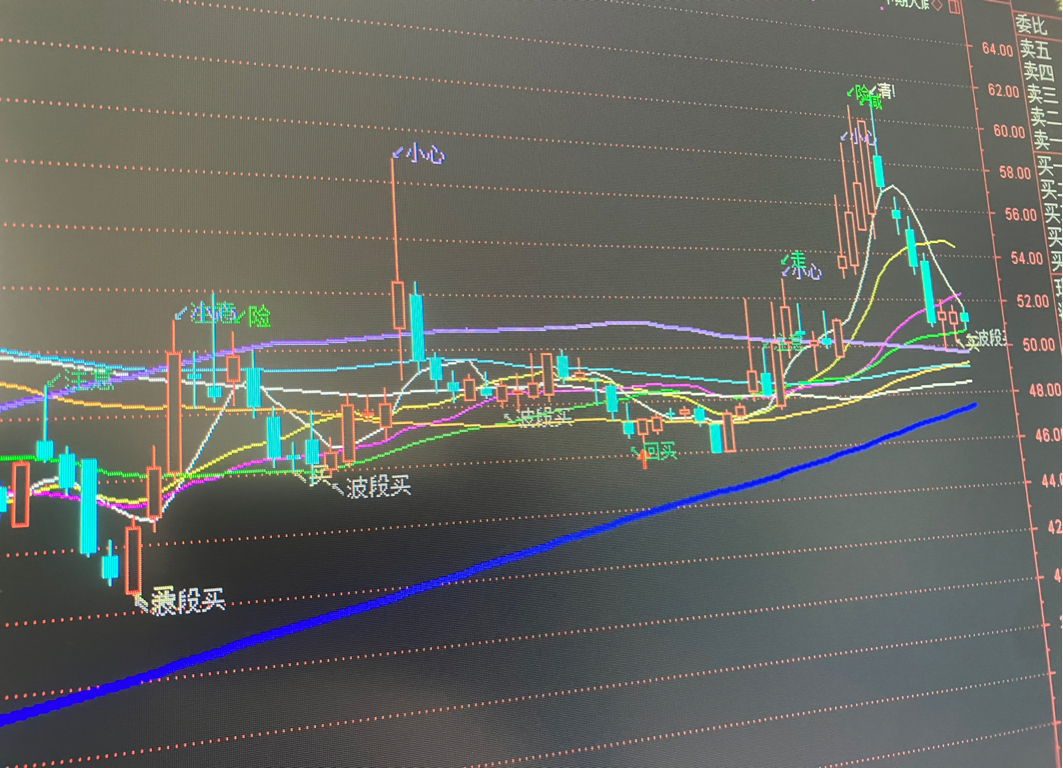
Task: Click the cyan 注意 signal left of 险
Action: click(214, 313)
